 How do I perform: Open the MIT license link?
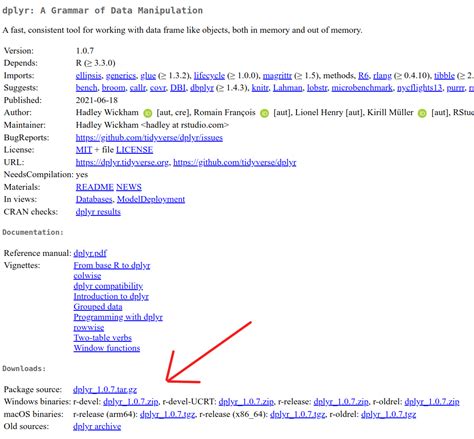point(84,150)
